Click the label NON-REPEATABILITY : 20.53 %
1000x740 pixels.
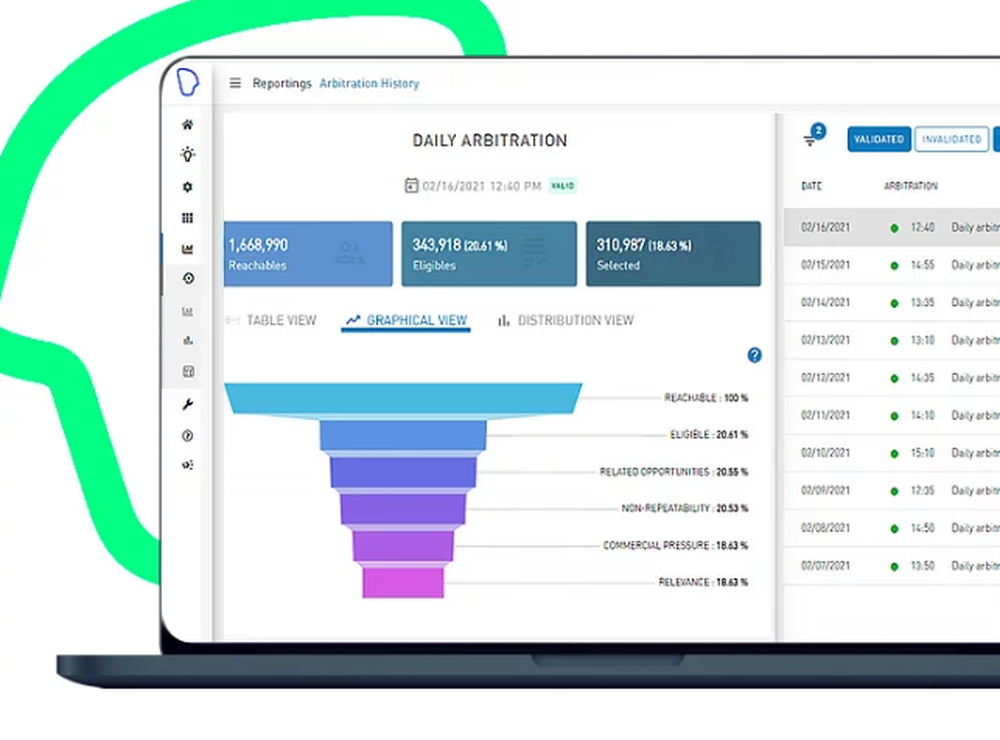tap(685, 508)
